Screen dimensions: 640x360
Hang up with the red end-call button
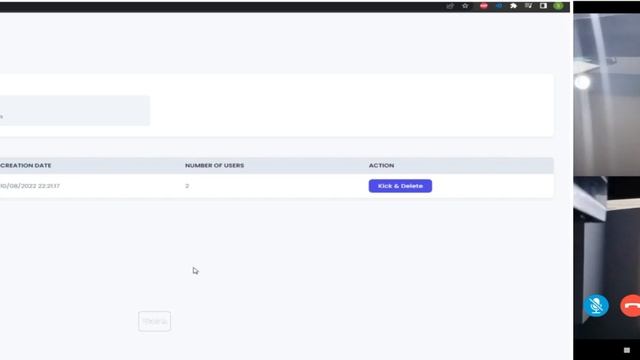tap(631, 305)
